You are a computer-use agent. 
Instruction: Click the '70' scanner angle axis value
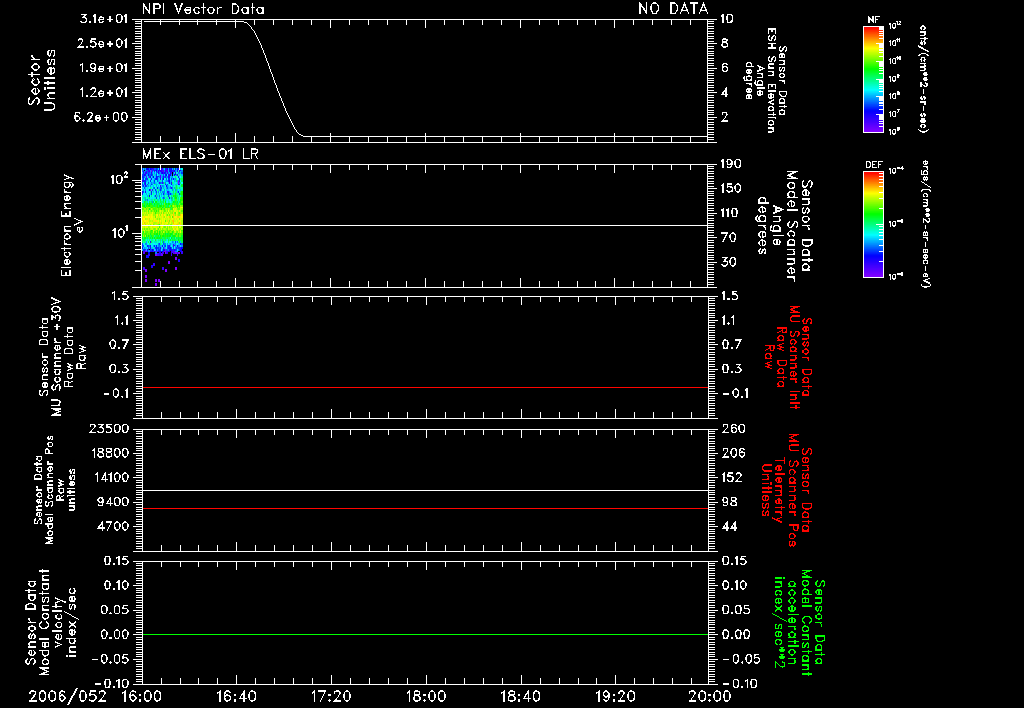pos(728,238)
